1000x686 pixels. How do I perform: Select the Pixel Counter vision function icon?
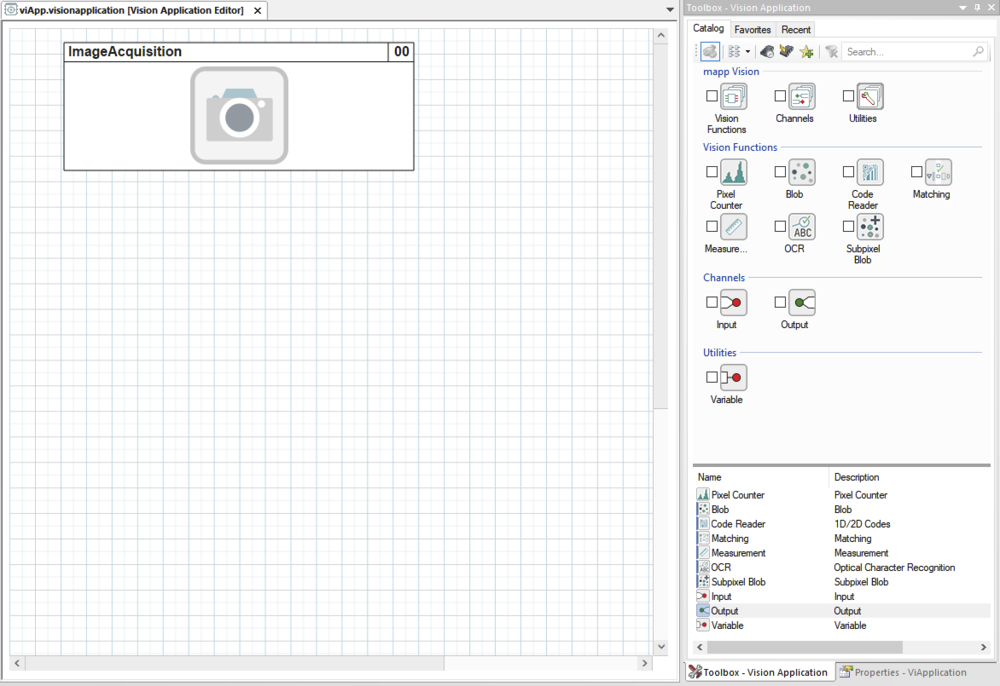click(x=733, y=172)
